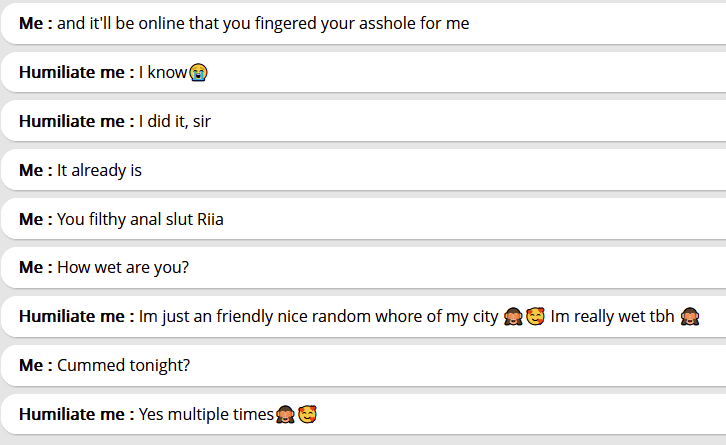The height and width of the screenshot is (445, 726).
Task: Click "Humiliate me" name beside "I did it, sir"
Action: pos(72,121)
